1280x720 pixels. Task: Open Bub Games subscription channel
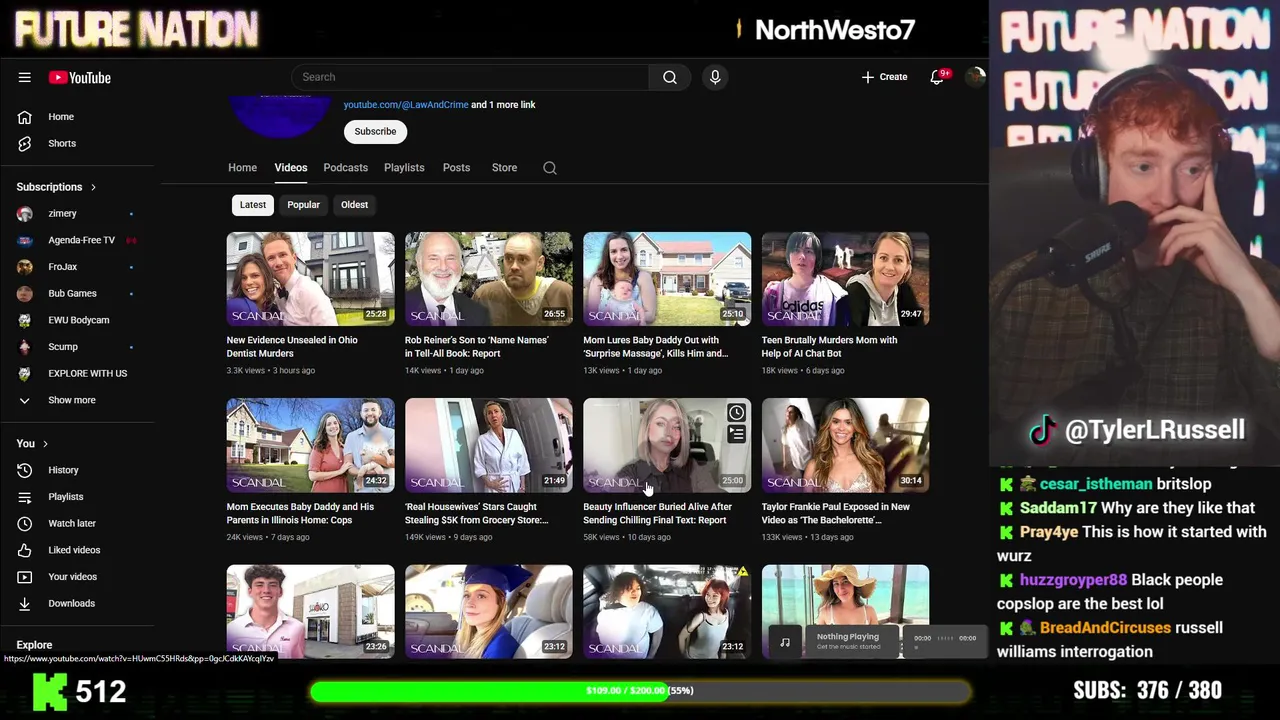tap(70, 294)
